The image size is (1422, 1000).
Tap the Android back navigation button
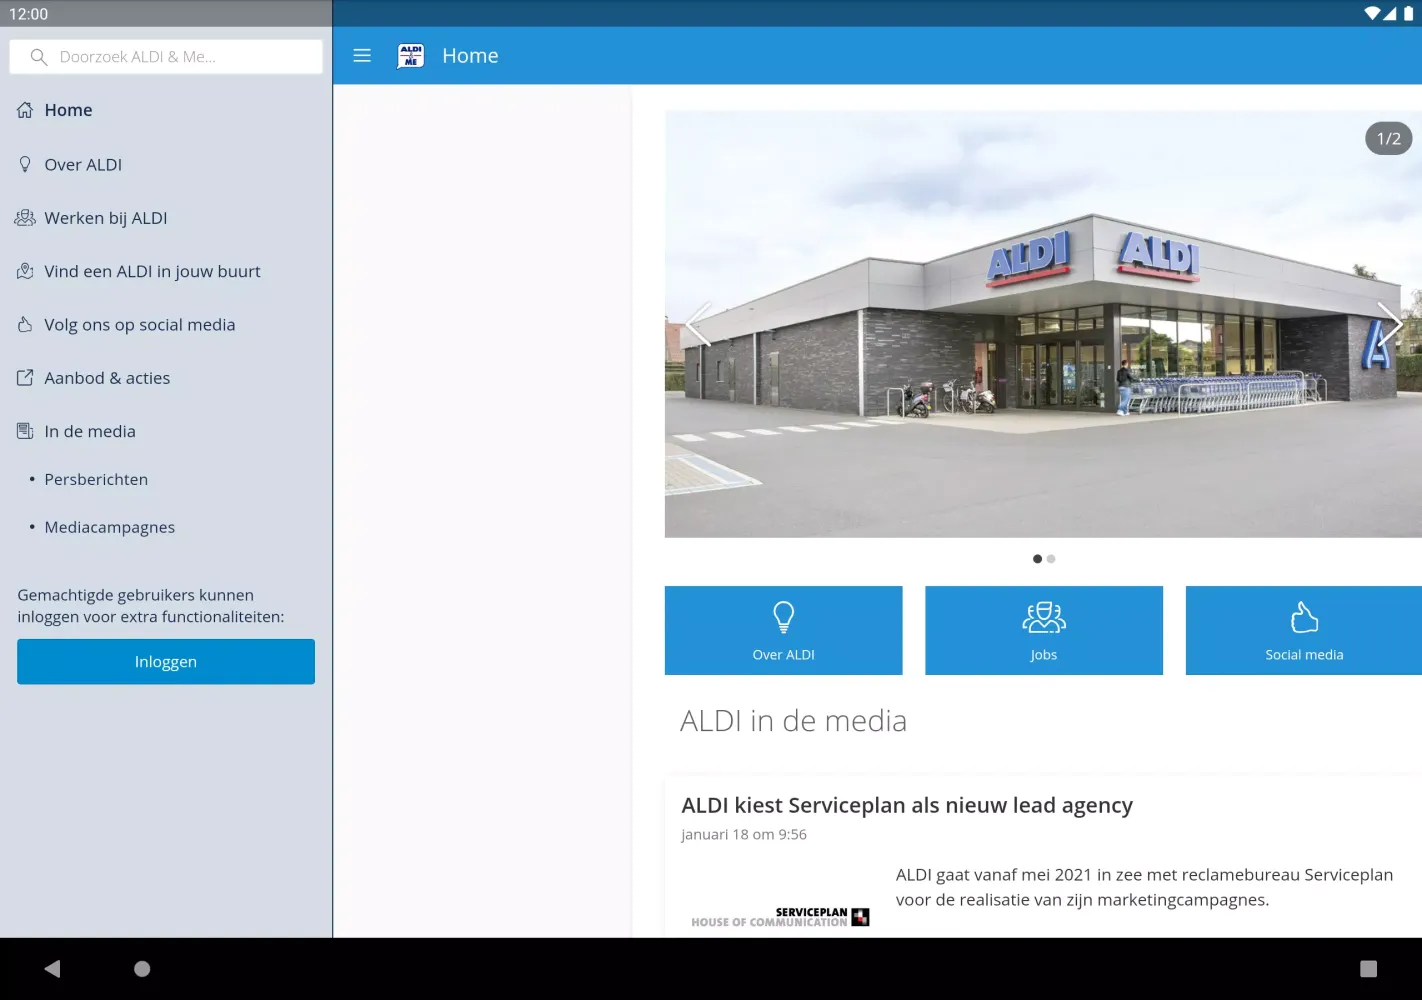(53, 968)
